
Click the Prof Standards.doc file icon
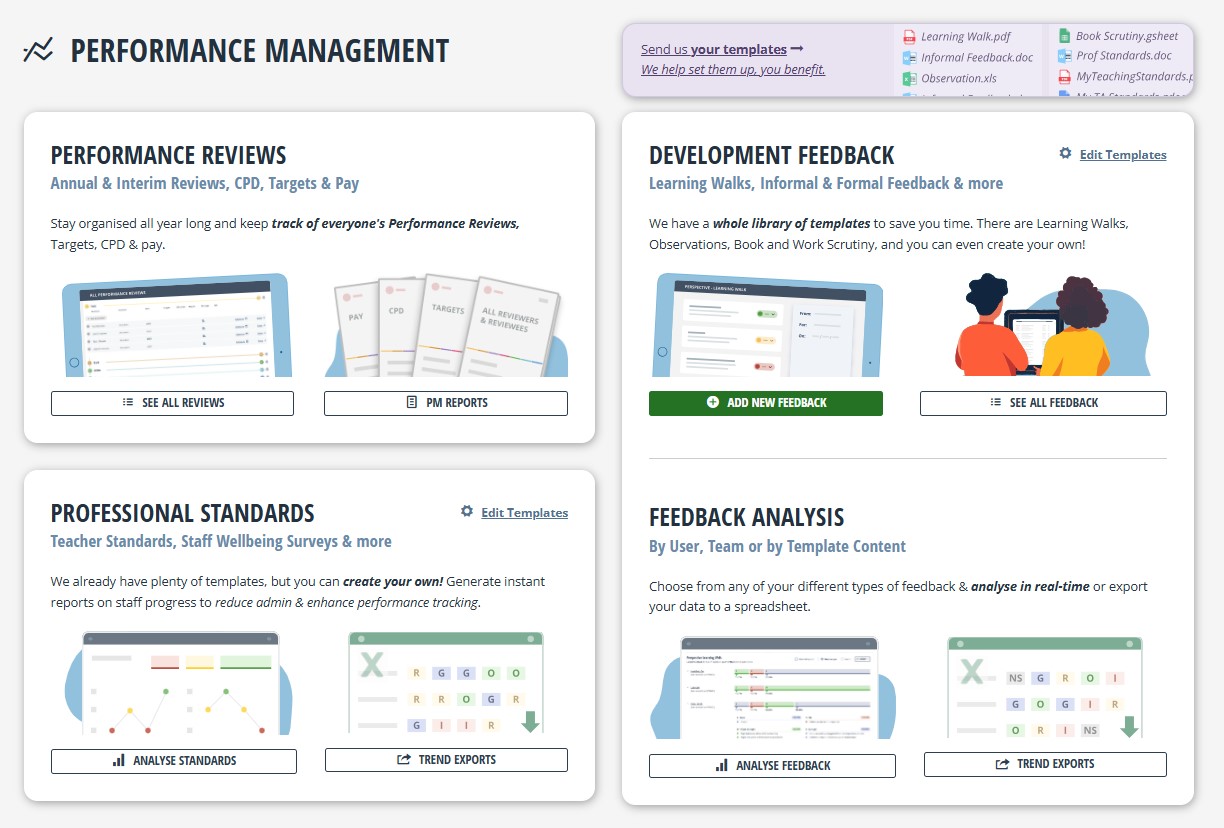[1064, 57]
